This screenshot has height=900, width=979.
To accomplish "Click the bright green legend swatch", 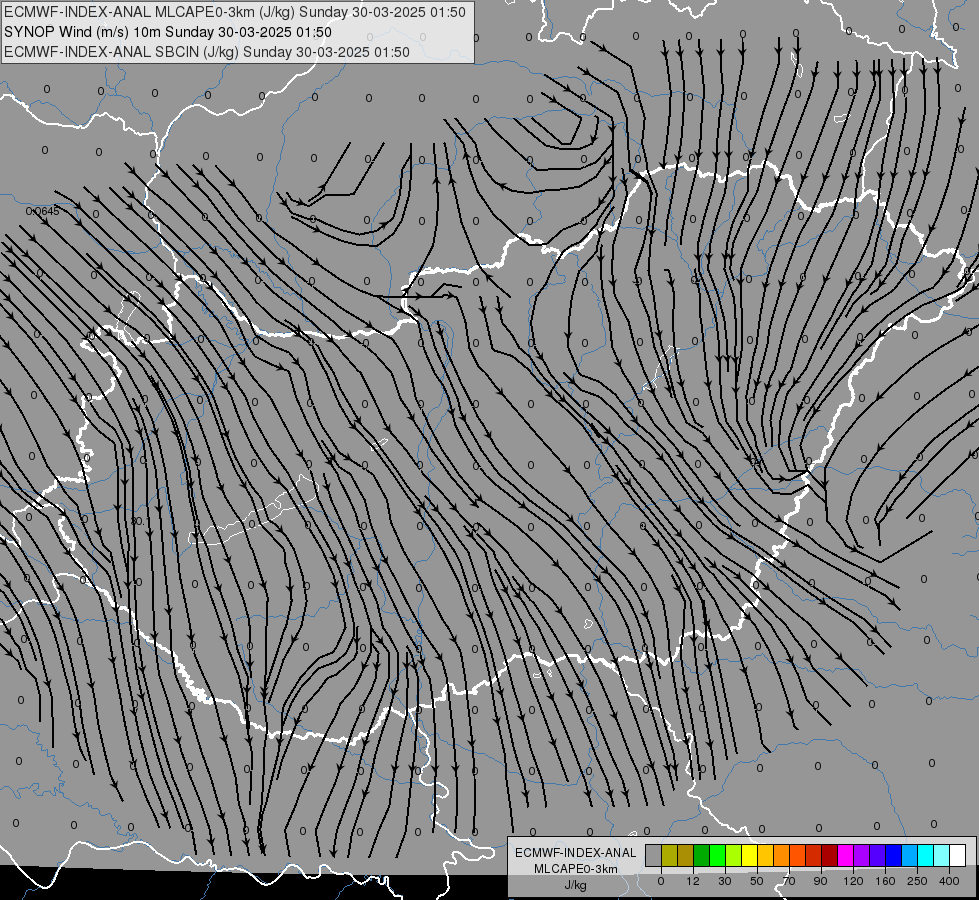I will click(717, 855).
